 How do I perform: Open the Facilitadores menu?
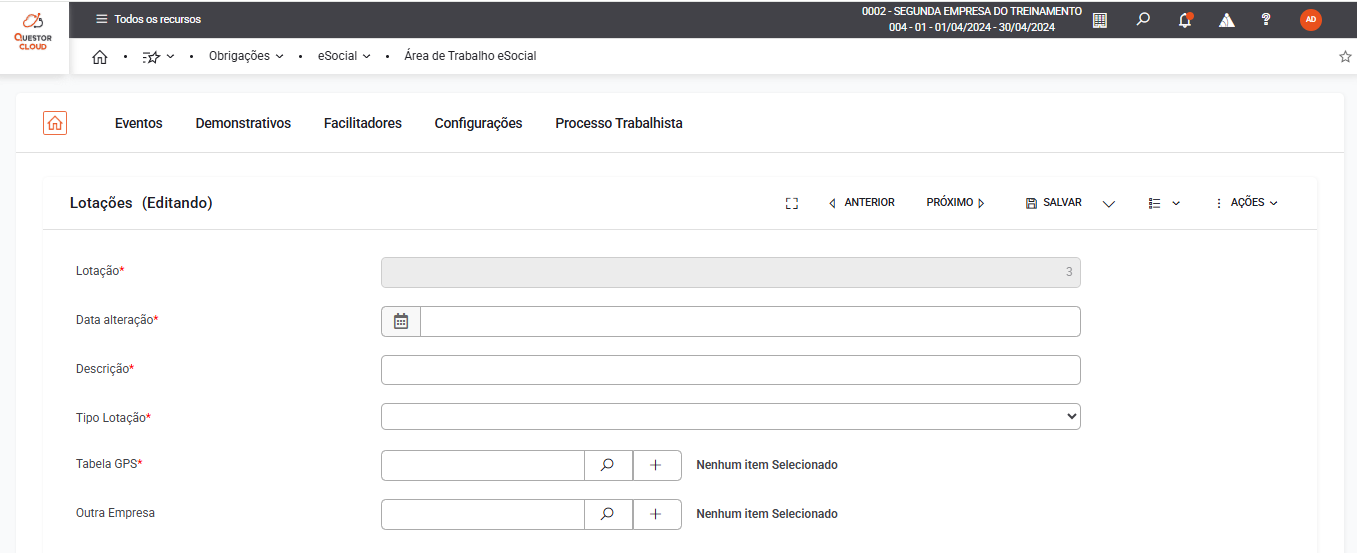pos(363,123)
